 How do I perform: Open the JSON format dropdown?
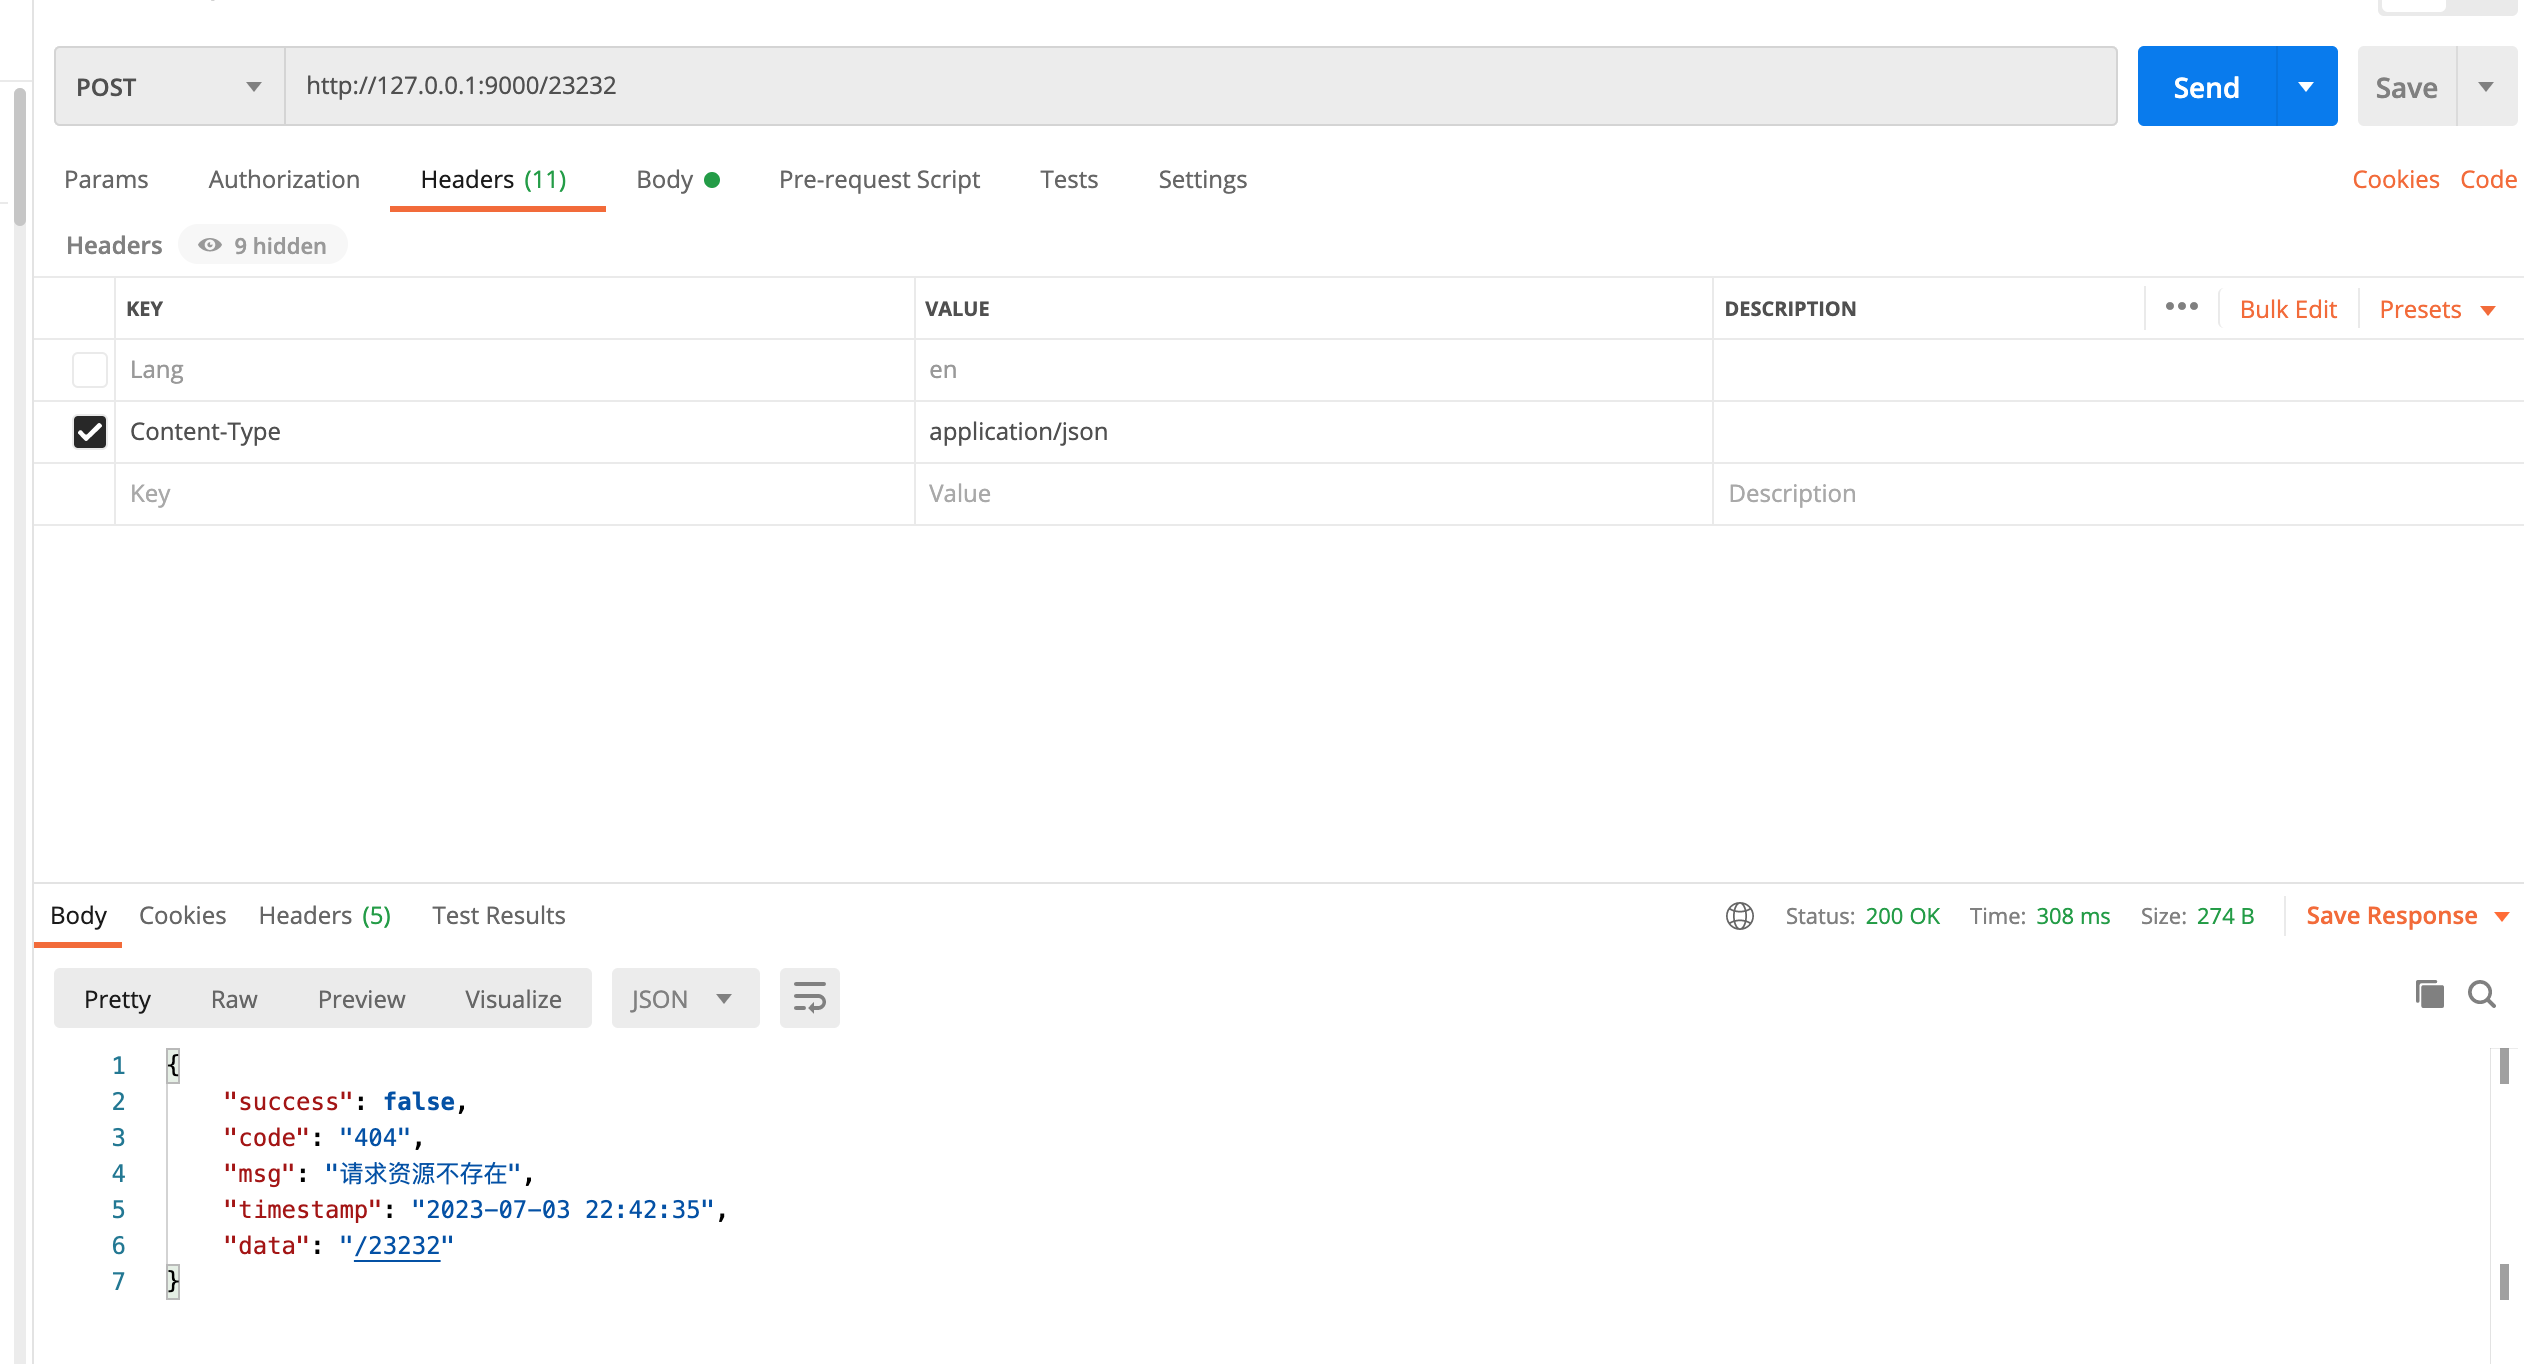tap(684, 999)
